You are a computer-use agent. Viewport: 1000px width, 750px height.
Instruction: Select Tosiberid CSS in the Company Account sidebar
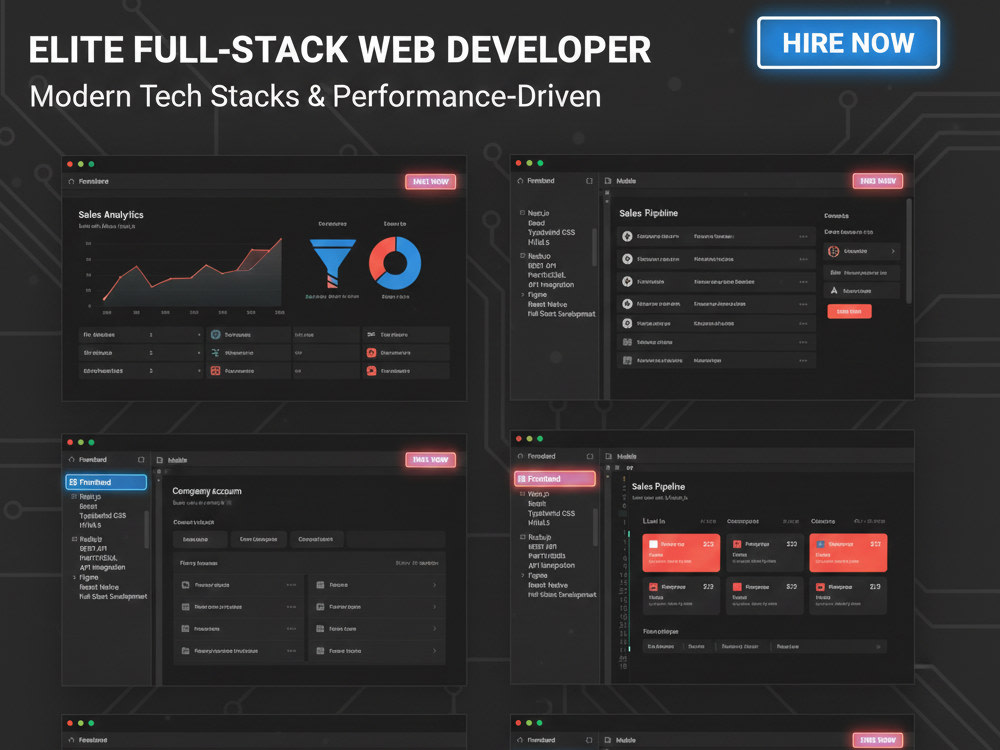pos(103,515)
